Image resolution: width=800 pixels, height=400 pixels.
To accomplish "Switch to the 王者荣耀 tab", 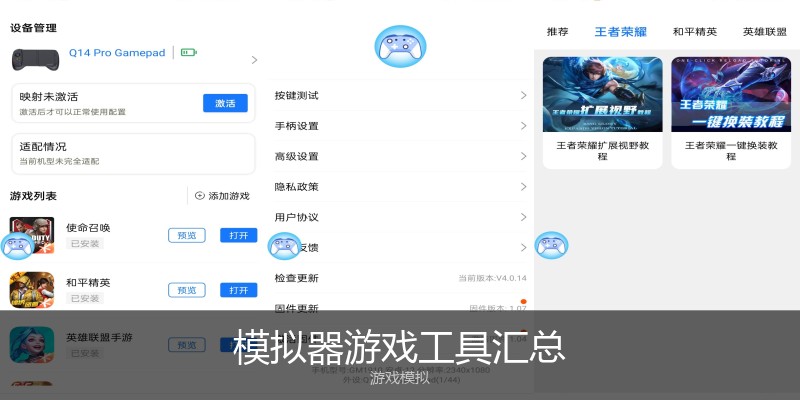I will 621,32.
